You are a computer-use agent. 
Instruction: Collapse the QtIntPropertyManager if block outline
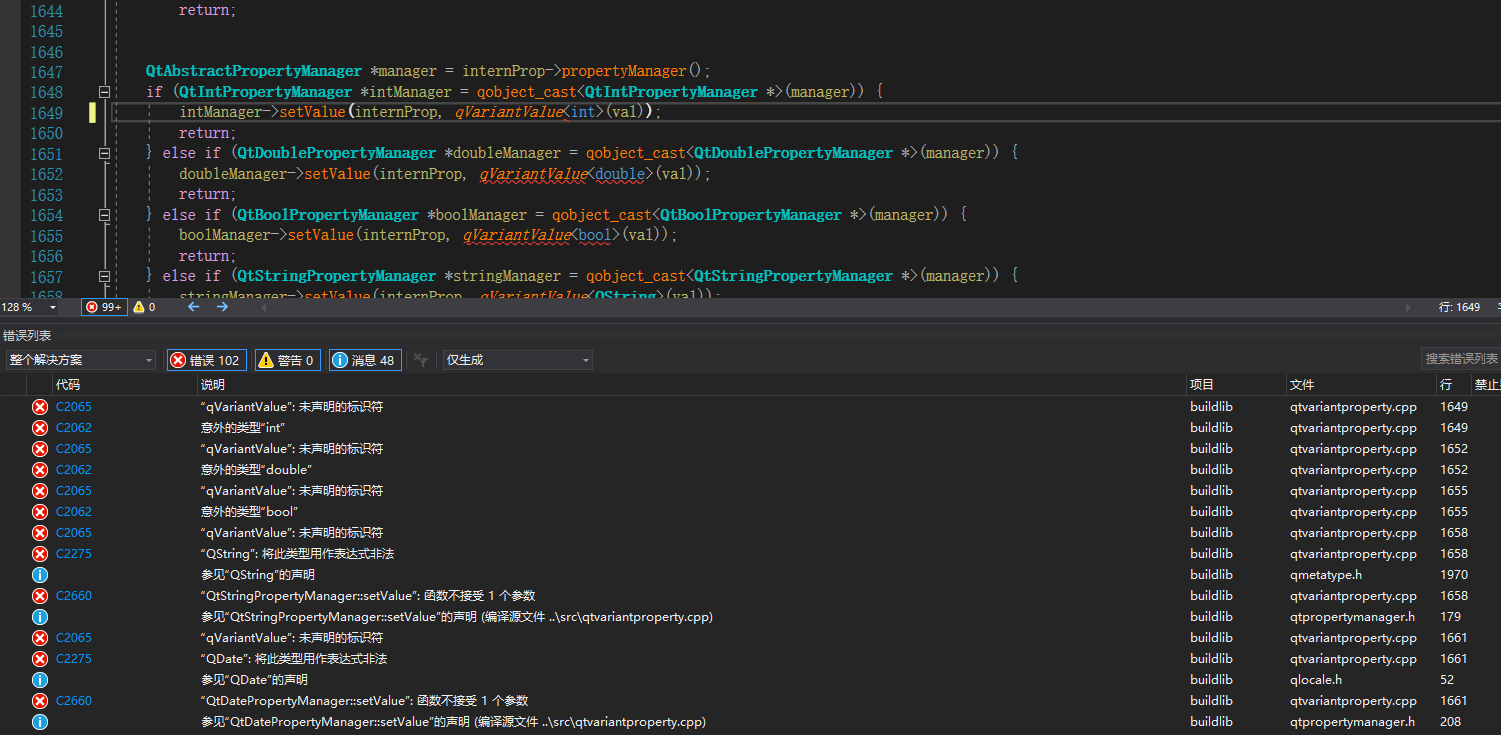click(x=104, y=92)
